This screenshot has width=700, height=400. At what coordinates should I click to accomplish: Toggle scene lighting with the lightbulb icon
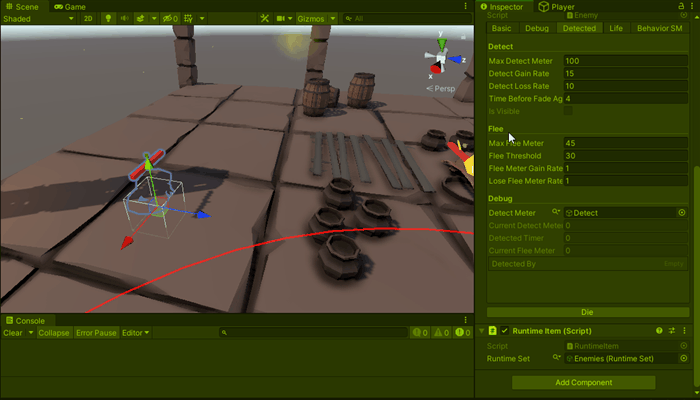[108, 18]
